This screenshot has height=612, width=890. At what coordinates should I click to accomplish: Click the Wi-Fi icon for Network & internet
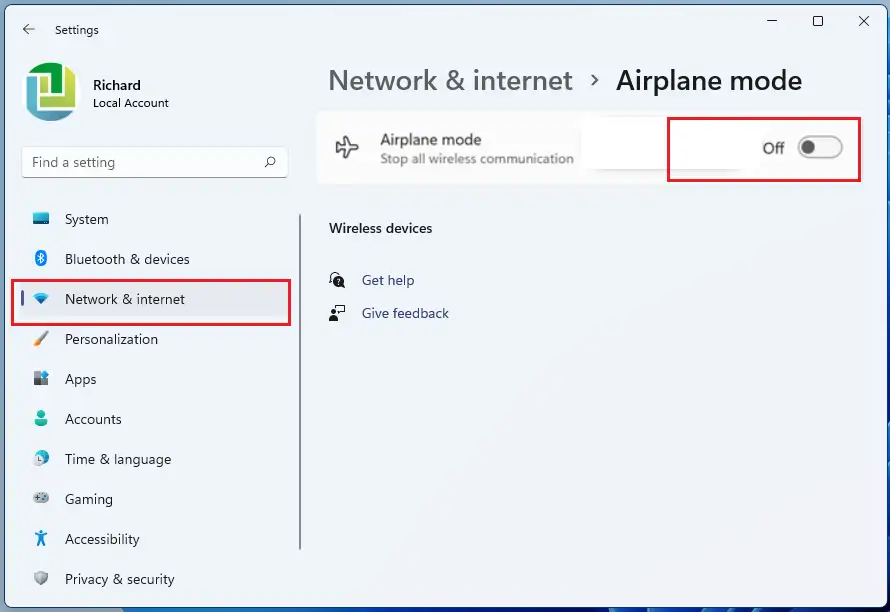[x=41, y=299]
